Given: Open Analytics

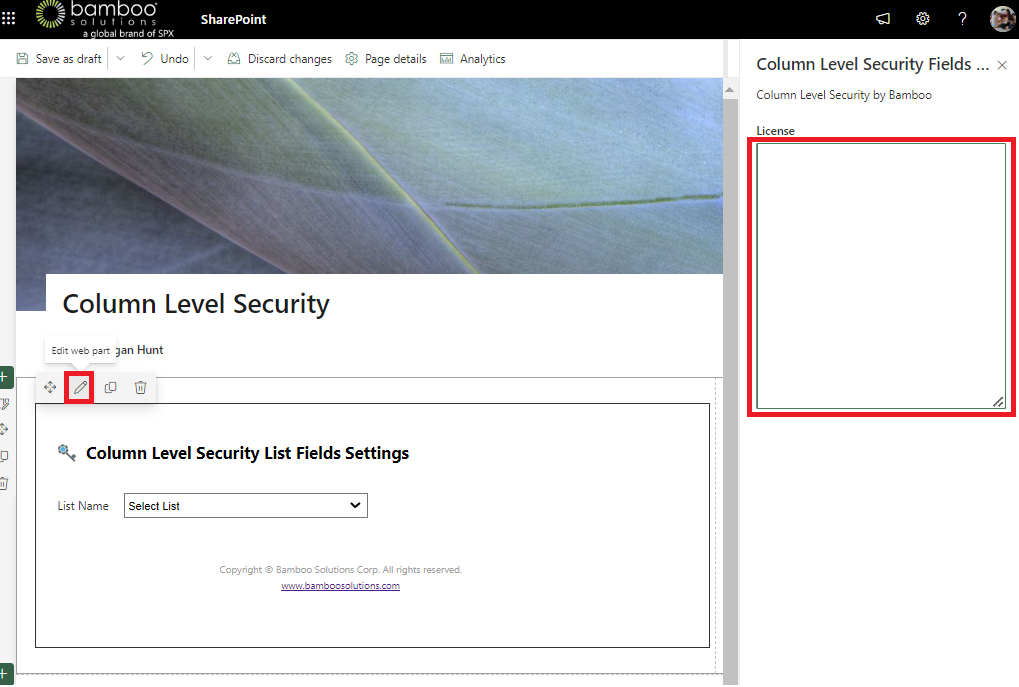Looking at the screenshot, I should tap(472, 58).
